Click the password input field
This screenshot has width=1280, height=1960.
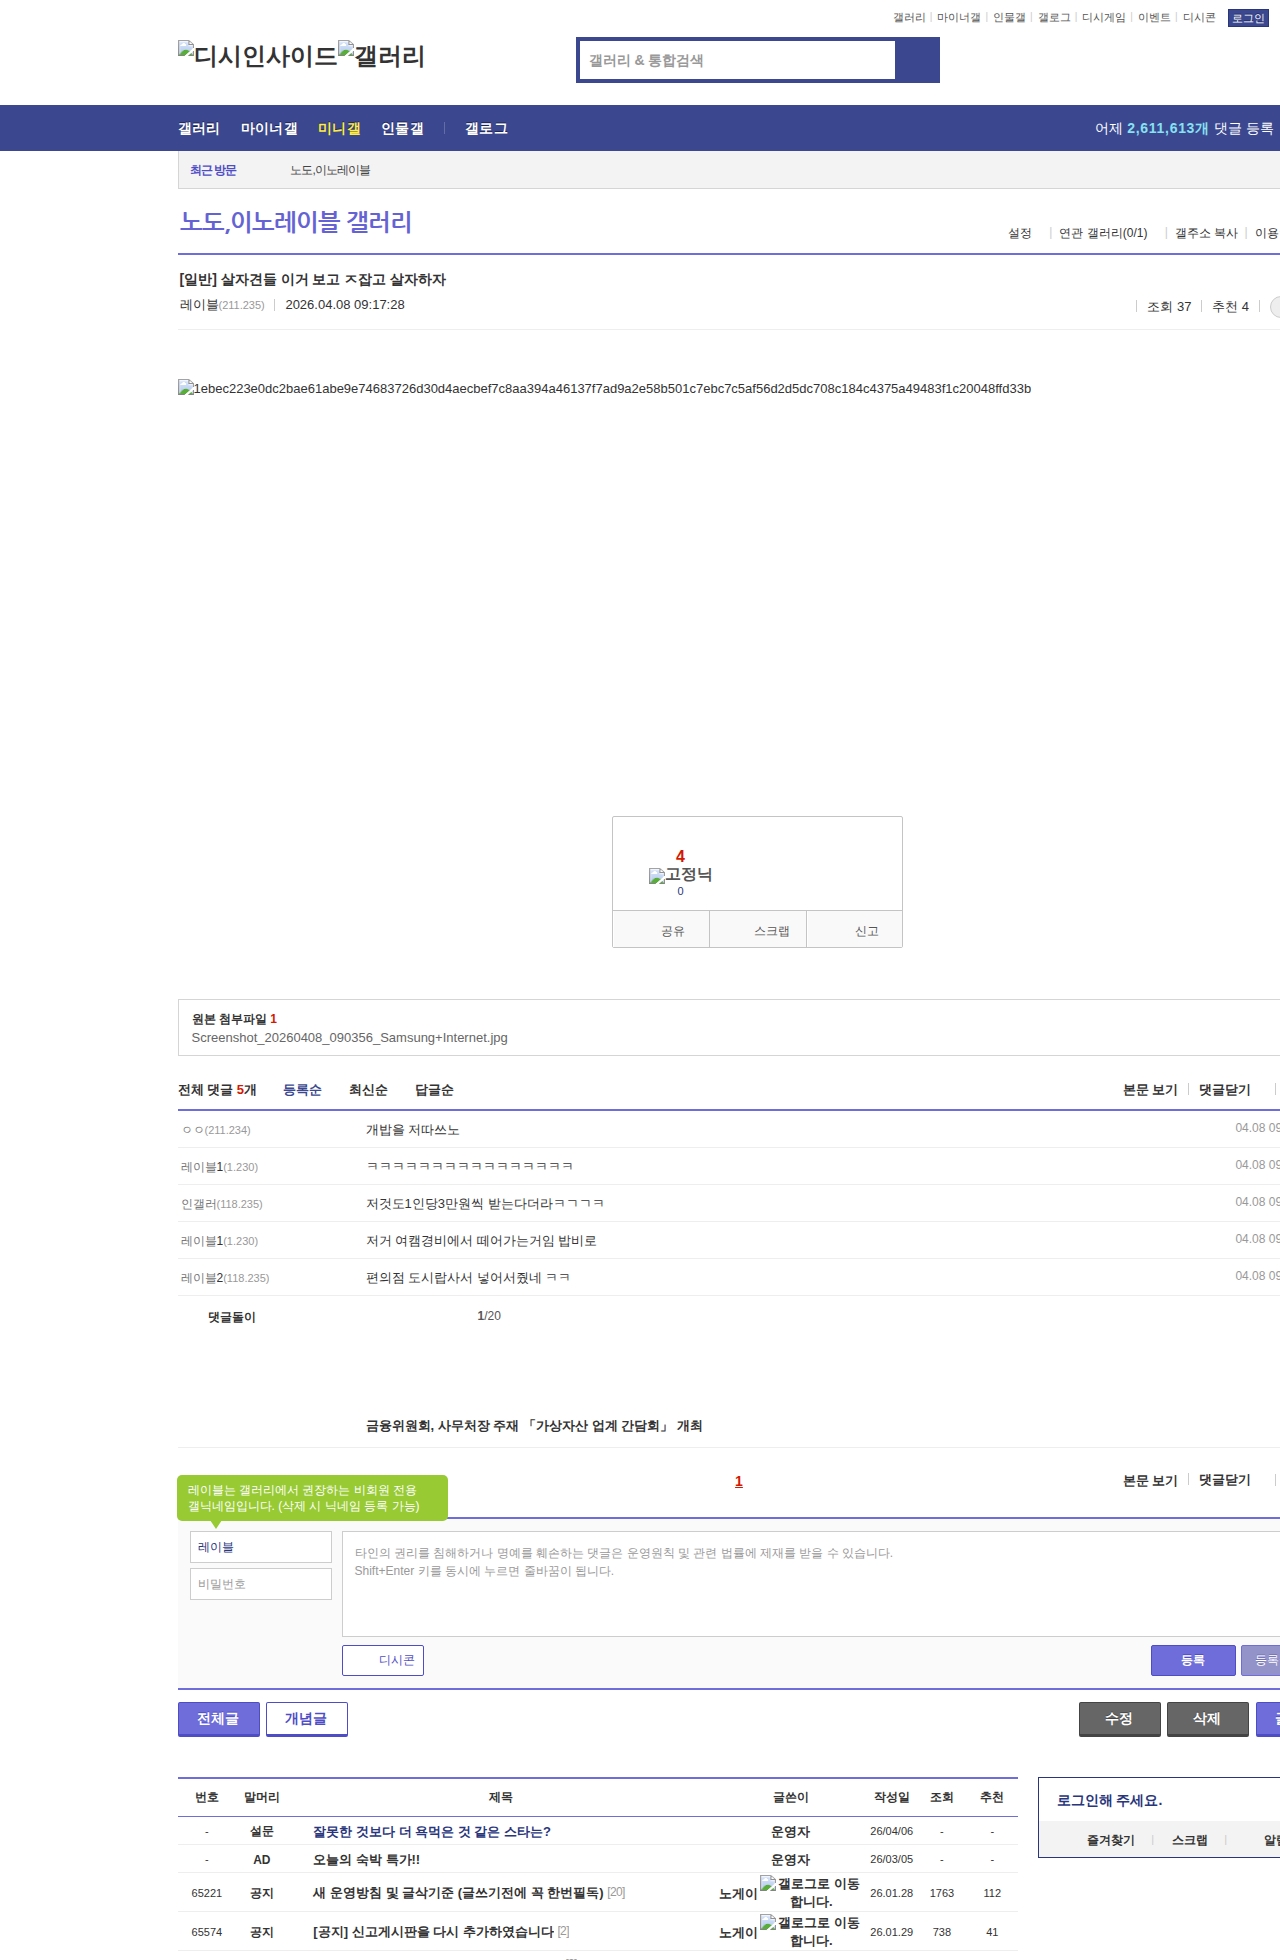pos(261,1584)
